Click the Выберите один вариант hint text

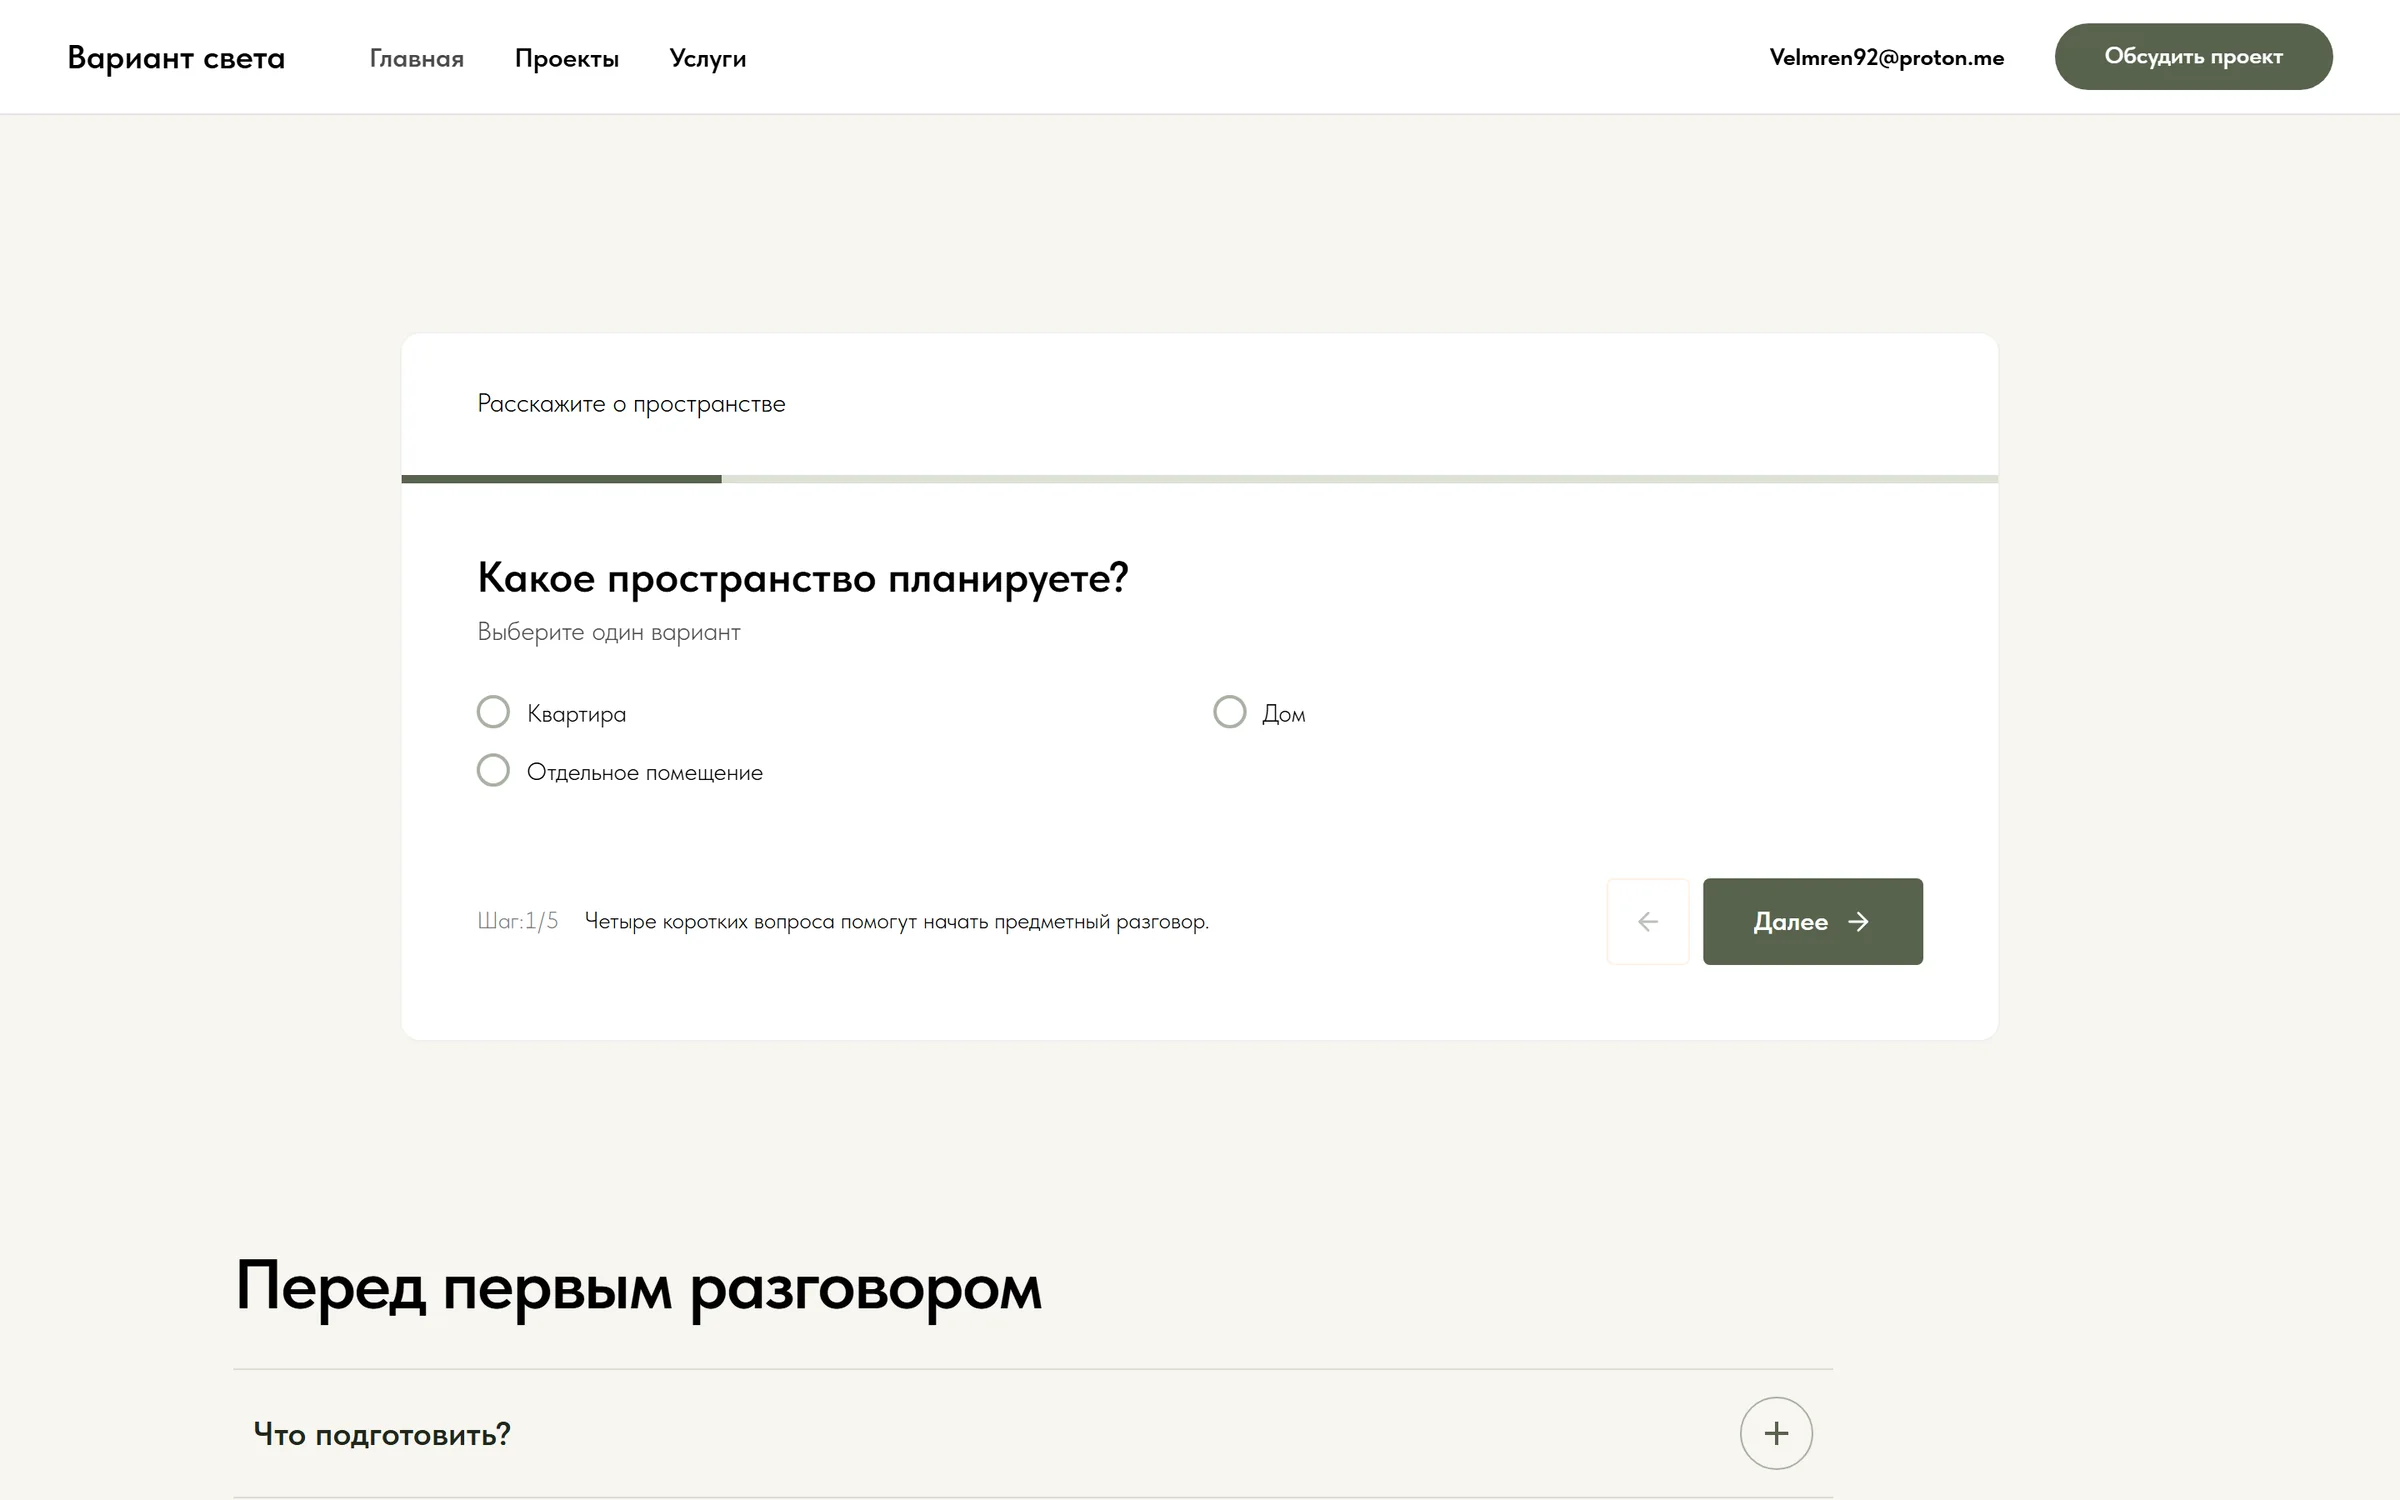609,632
